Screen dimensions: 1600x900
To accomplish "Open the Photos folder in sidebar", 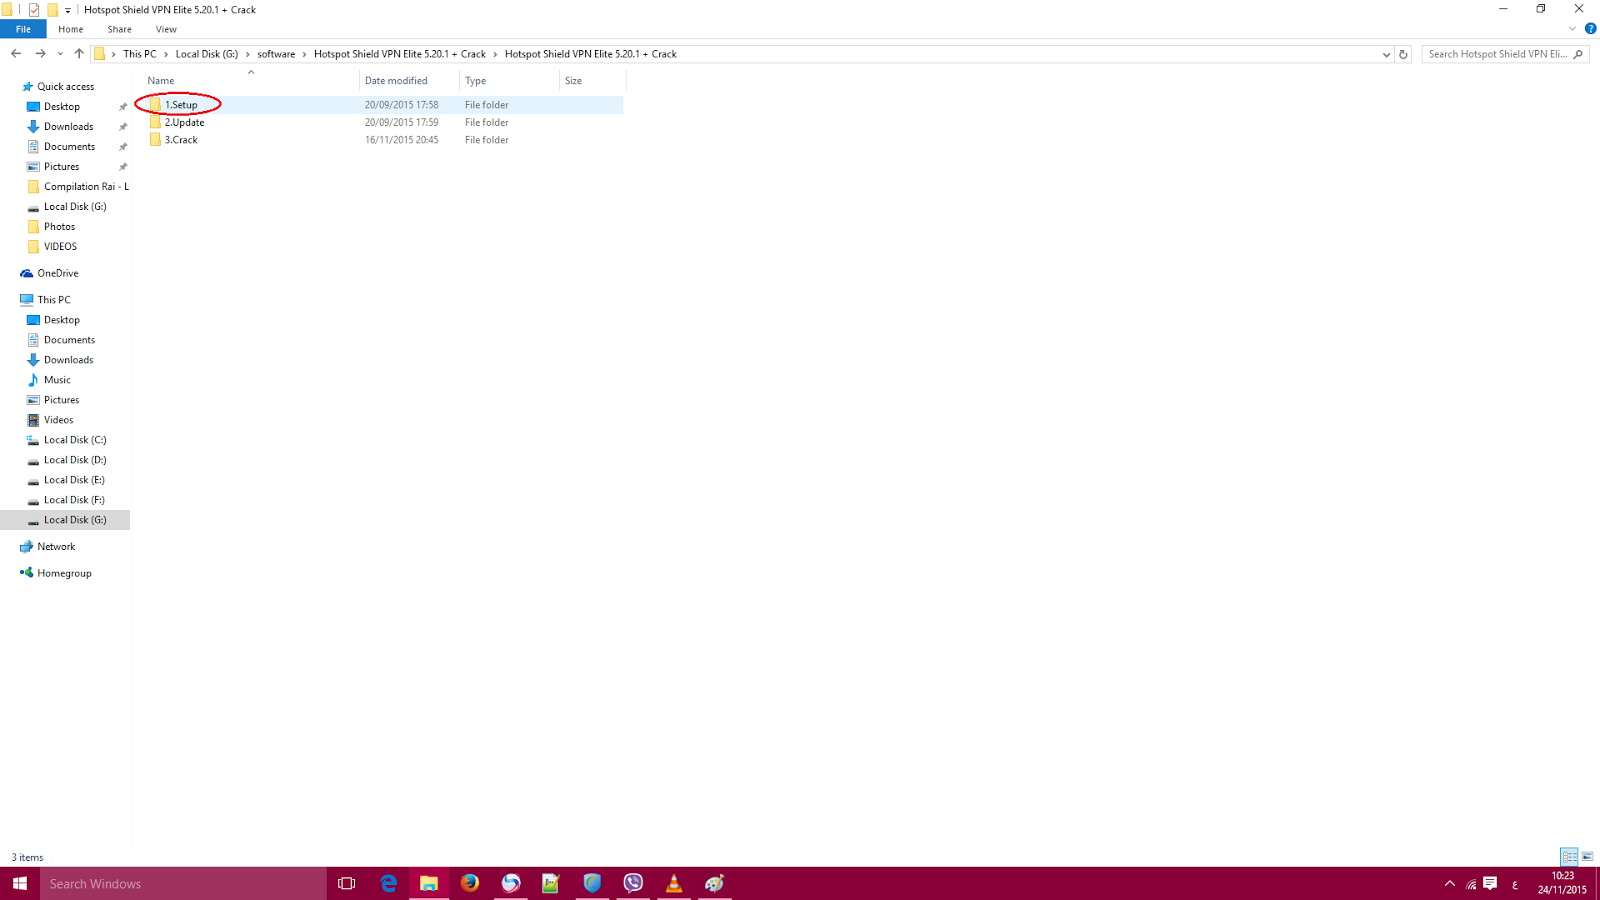I will (x=59, y=227).
